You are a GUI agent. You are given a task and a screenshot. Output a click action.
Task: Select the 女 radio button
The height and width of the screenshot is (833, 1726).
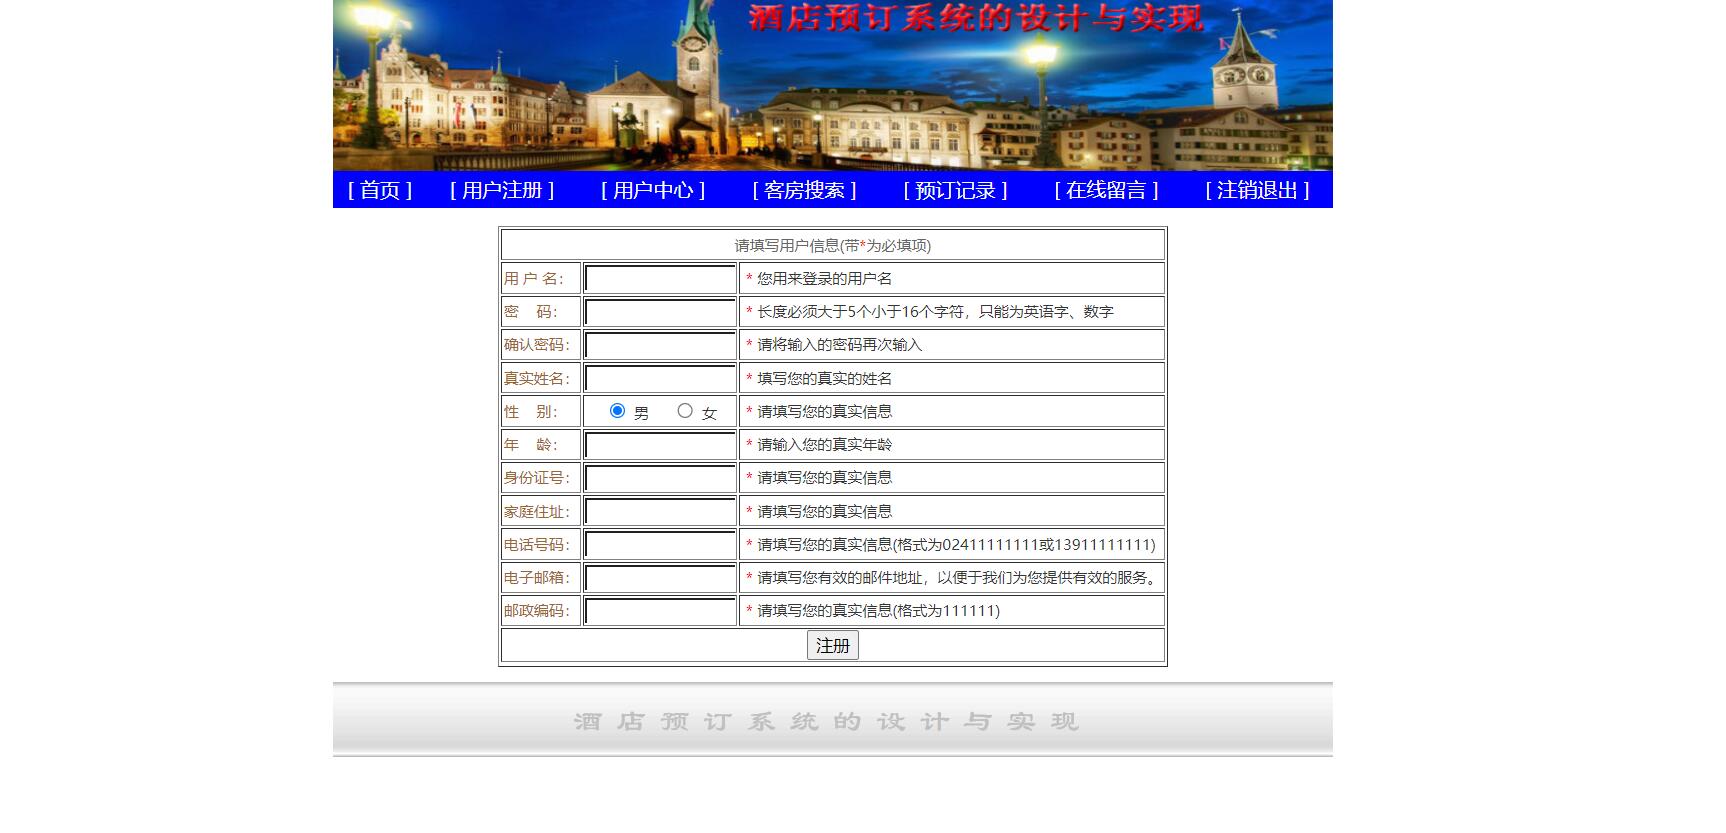click(685, 411)
